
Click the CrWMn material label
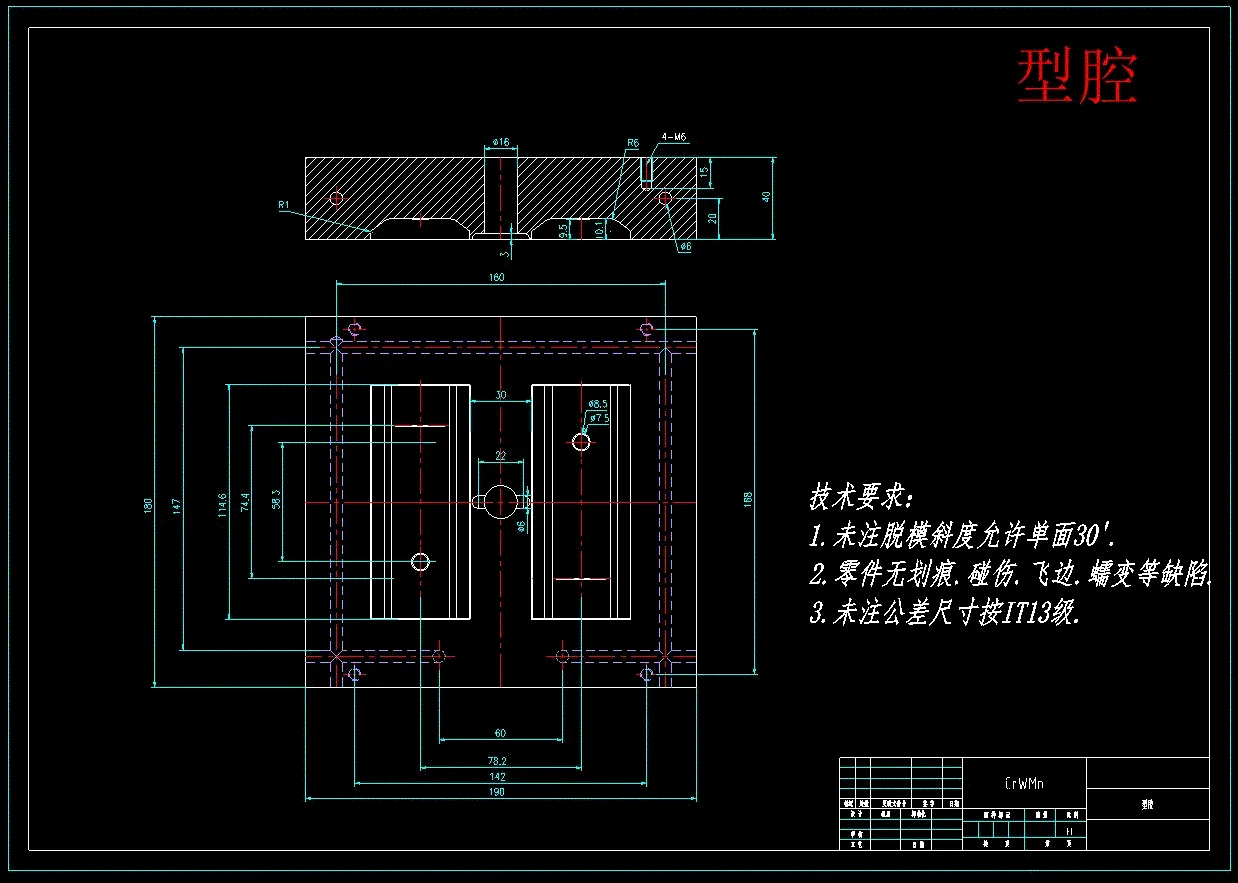coord(1024,784)
